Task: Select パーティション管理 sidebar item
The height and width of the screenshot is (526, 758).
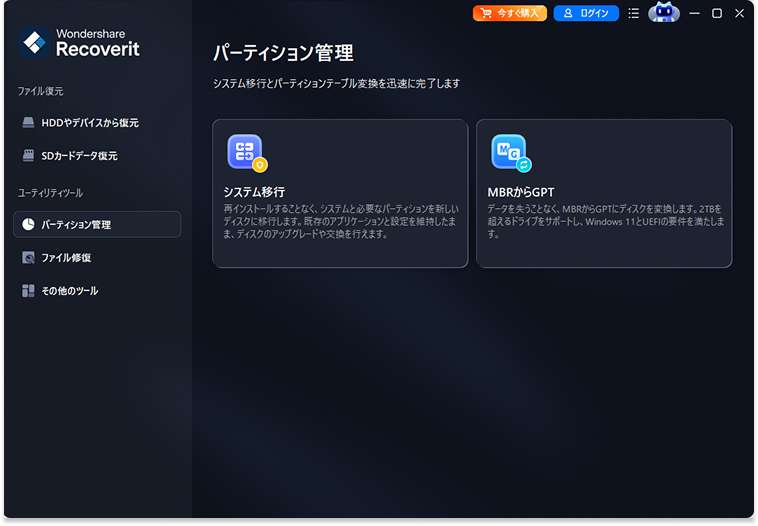Action: tap(97, 224)
